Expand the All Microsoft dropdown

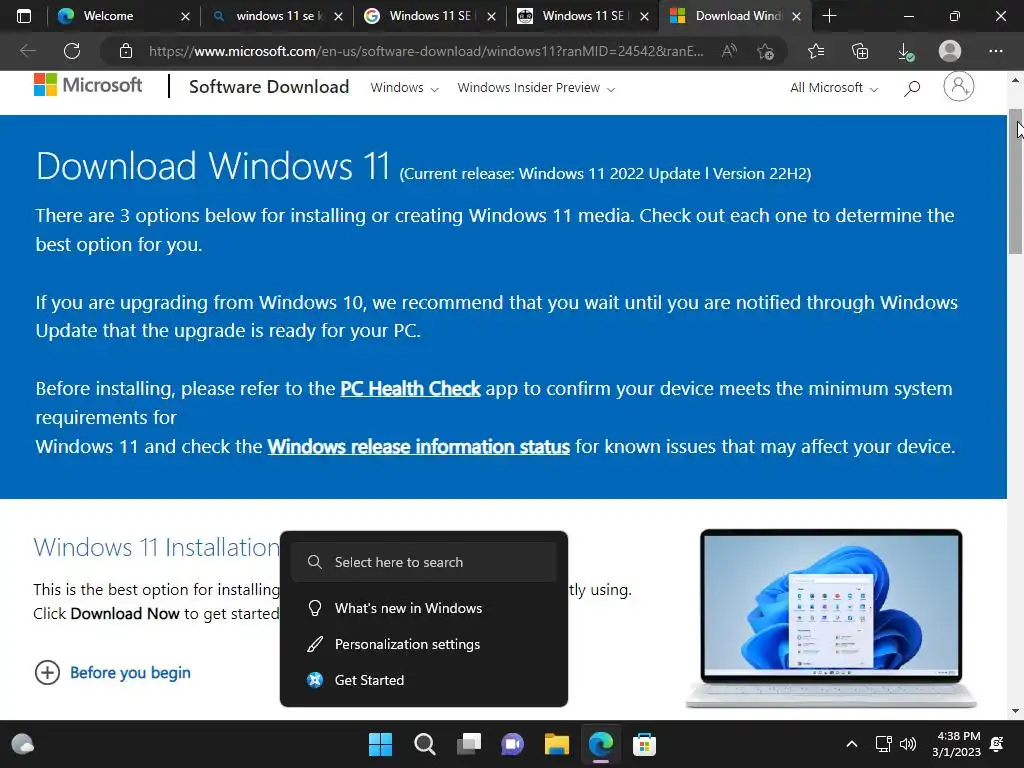click(834, 88)
